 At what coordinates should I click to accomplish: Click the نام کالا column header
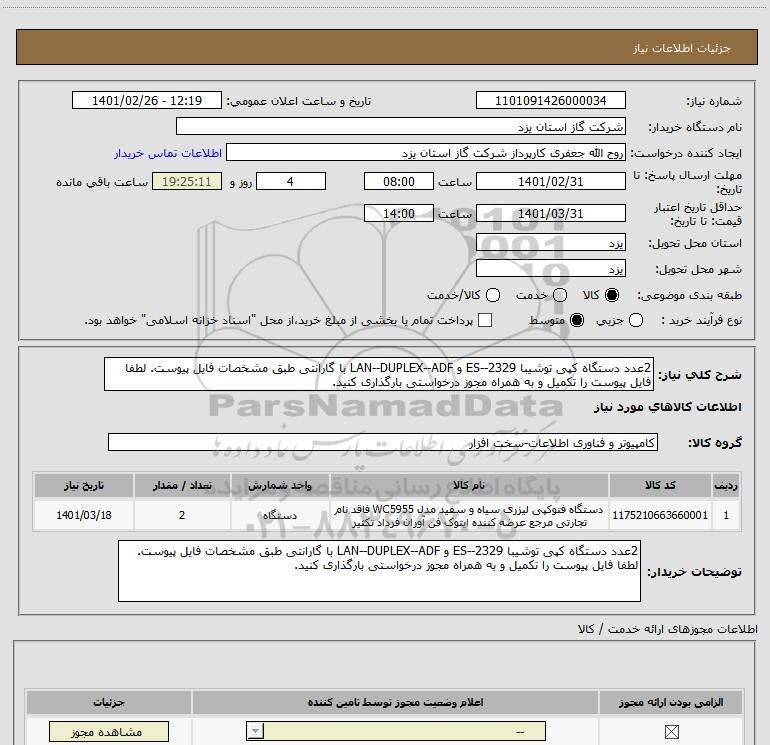469,486
